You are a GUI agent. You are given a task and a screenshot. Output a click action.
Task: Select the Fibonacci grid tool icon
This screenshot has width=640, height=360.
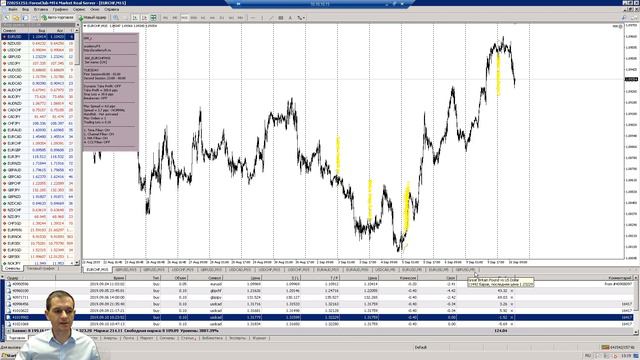281,18
